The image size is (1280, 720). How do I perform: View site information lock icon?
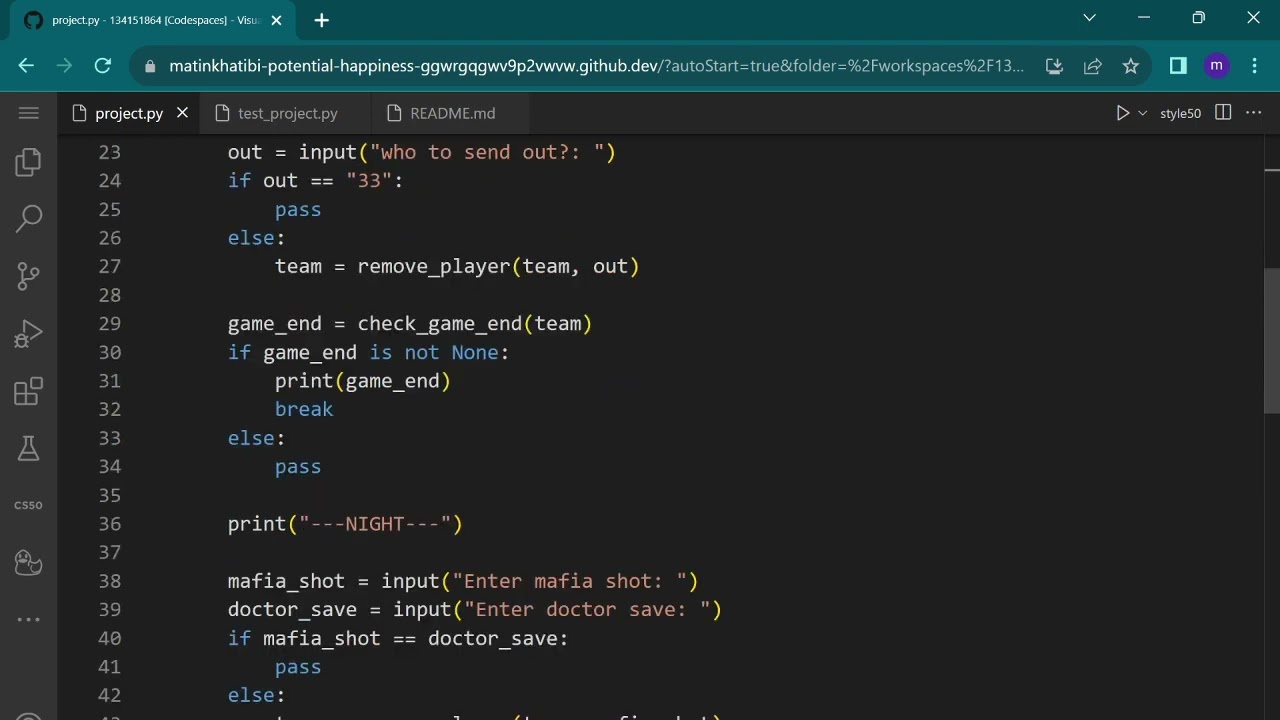point(151,66)
